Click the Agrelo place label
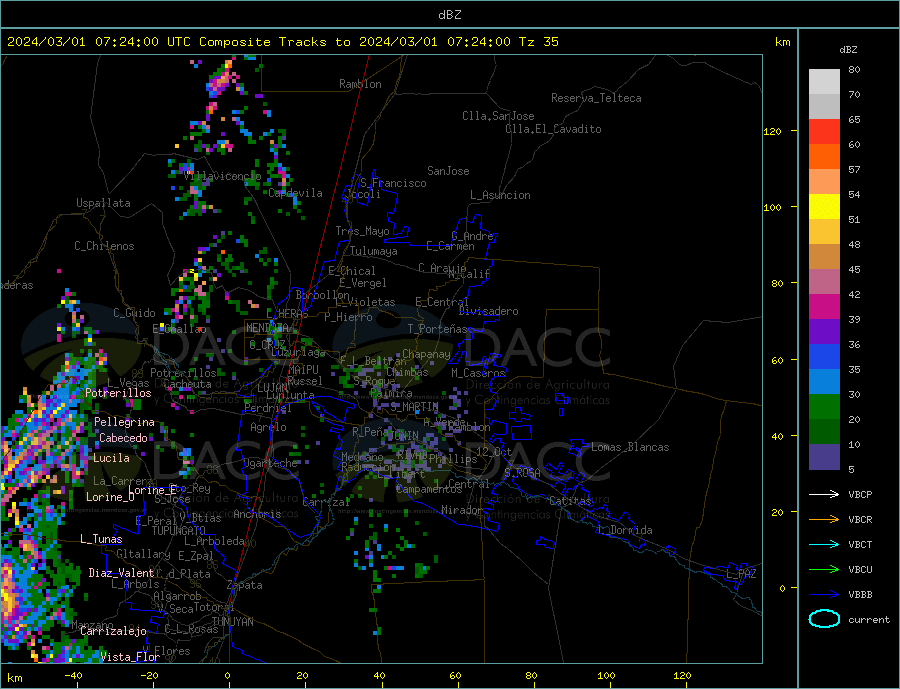The image size is (900, 689). pos(268,428)
